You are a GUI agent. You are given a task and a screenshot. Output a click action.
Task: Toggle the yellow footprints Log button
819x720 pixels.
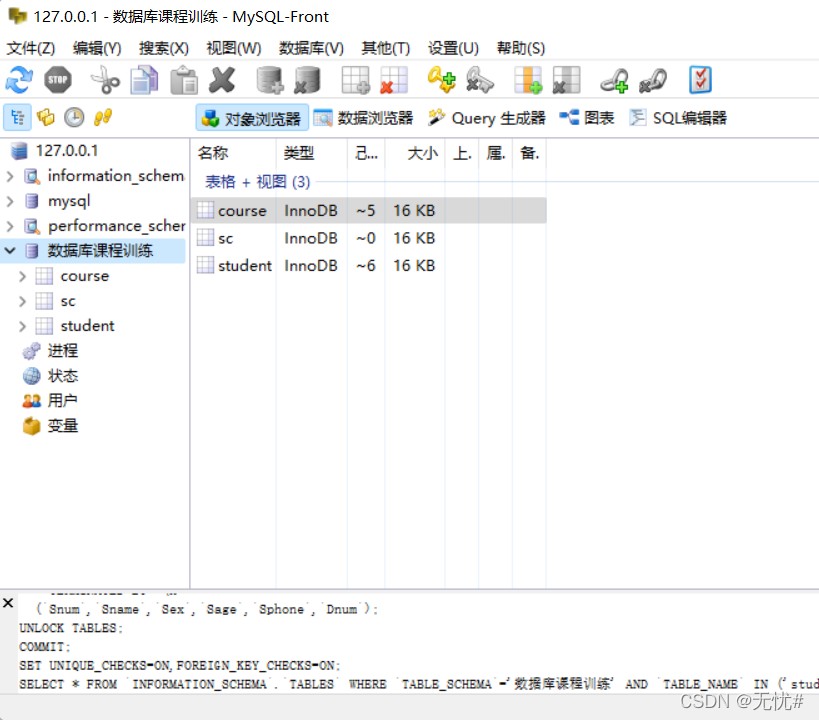[x=102, y=118]
